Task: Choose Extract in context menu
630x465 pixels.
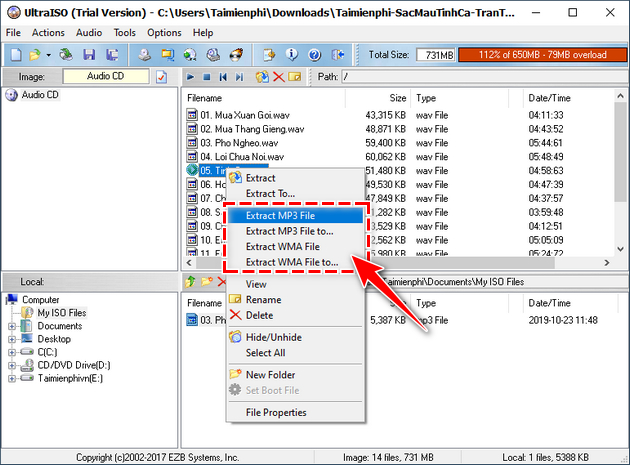Action: click(x=296, y=178)
